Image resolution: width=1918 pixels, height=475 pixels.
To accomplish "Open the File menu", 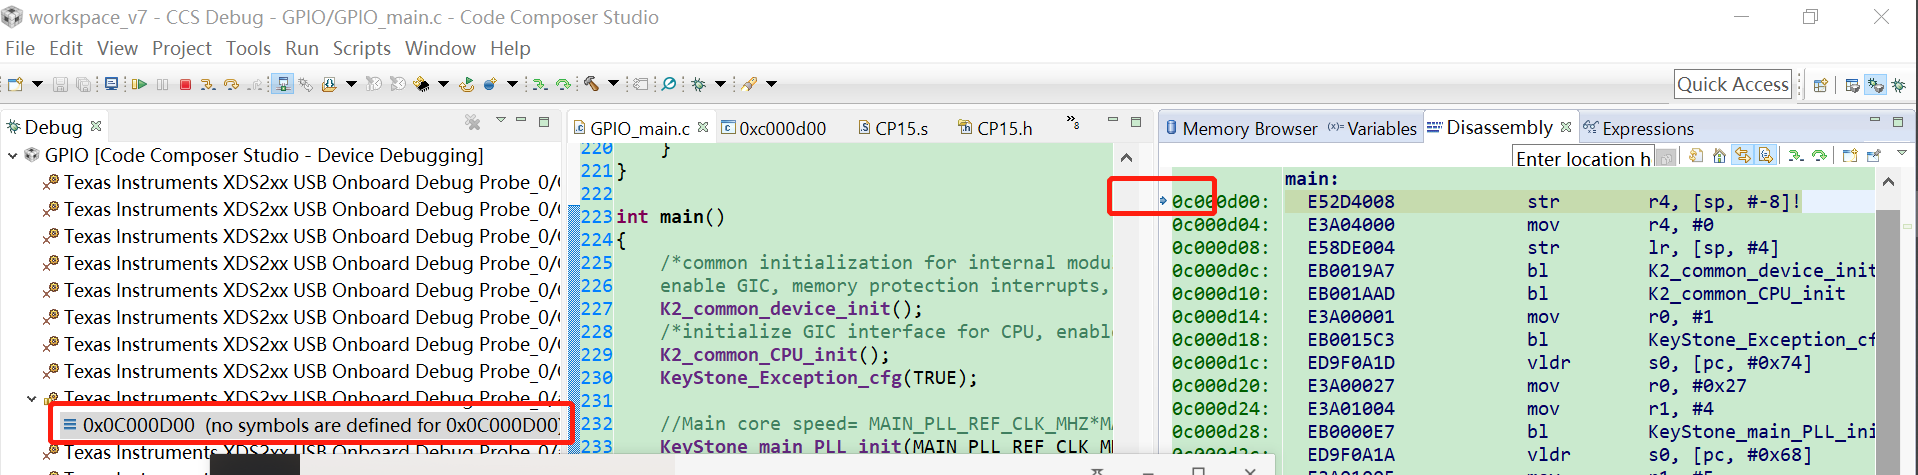I will (x=19, y=48).
